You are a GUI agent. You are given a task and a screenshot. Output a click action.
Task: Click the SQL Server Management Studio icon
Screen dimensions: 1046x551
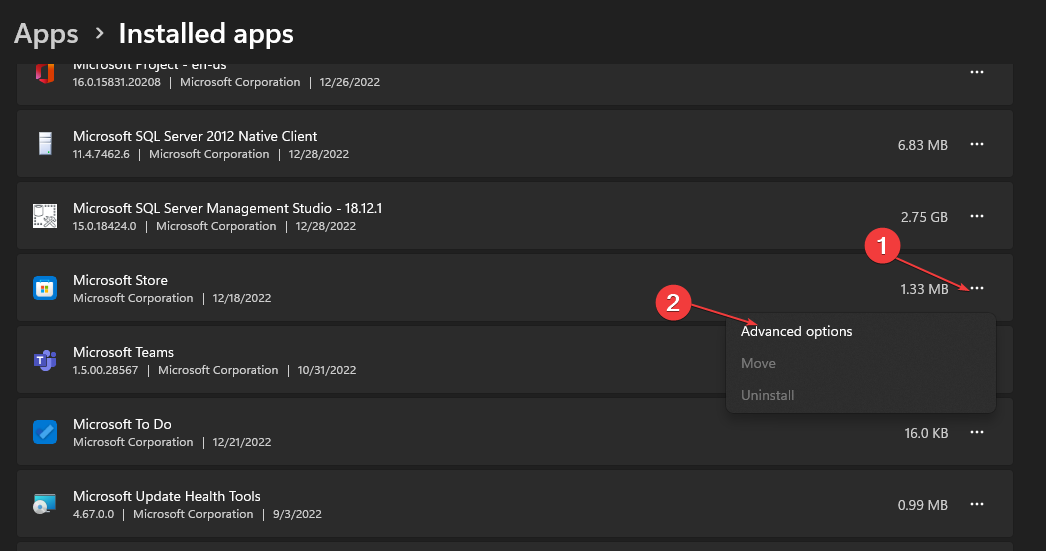(x=45, y=216)
